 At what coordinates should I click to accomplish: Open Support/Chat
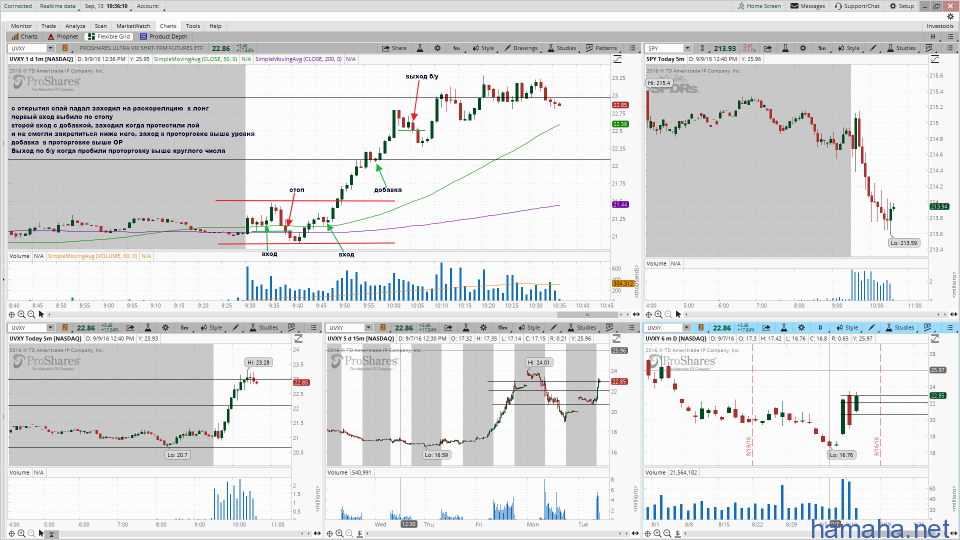(857, 6)
